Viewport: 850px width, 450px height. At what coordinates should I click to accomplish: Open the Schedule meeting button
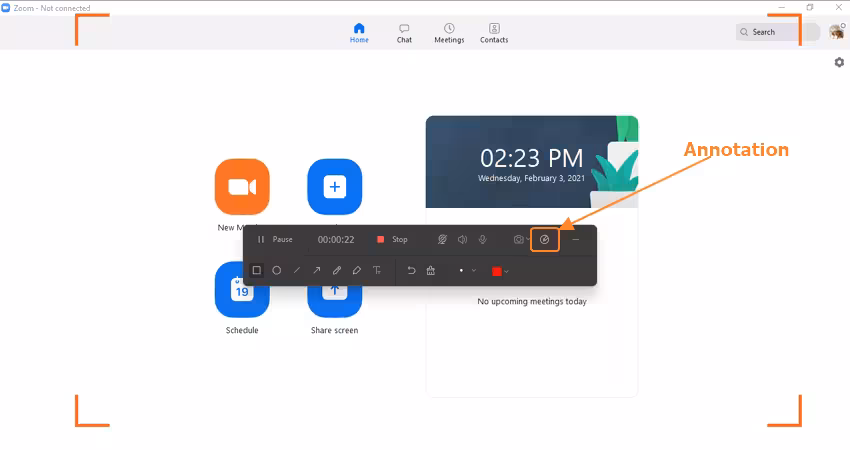pos(242,290)
